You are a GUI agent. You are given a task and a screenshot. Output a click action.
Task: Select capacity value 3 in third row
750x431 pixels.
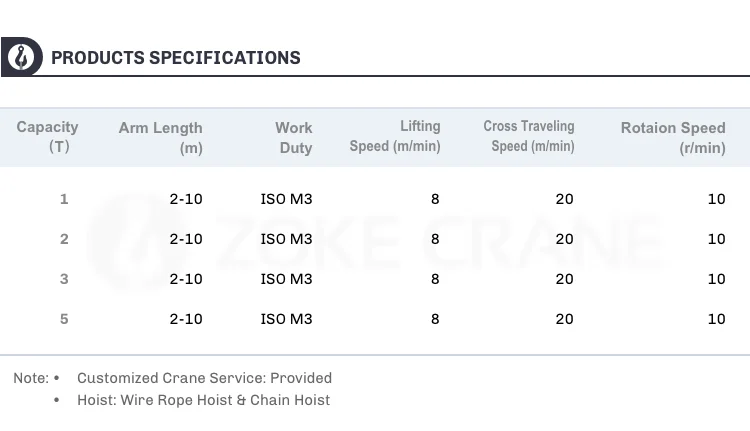pos(64,279)
